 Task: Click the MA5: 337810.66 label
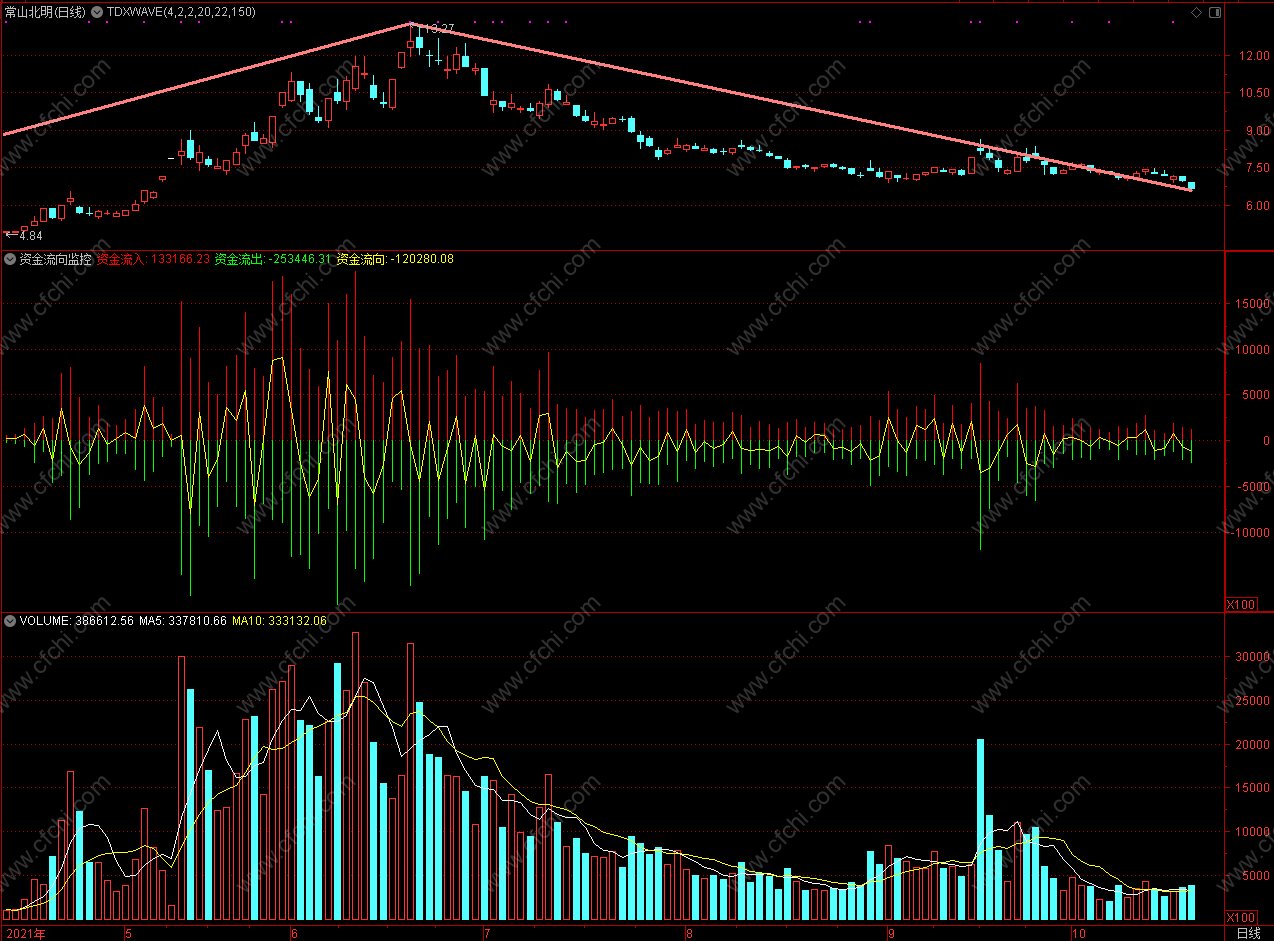[x=183, y=621]
